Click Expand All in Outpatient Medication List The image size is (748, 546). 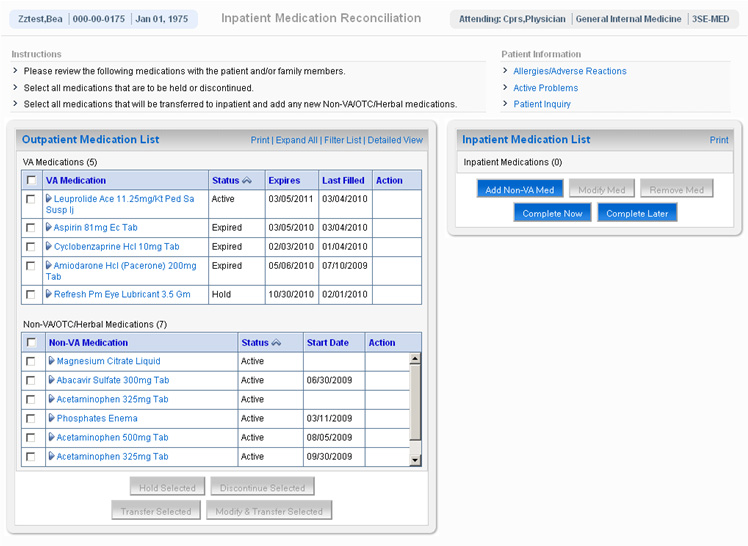click(x=297, y=140)
